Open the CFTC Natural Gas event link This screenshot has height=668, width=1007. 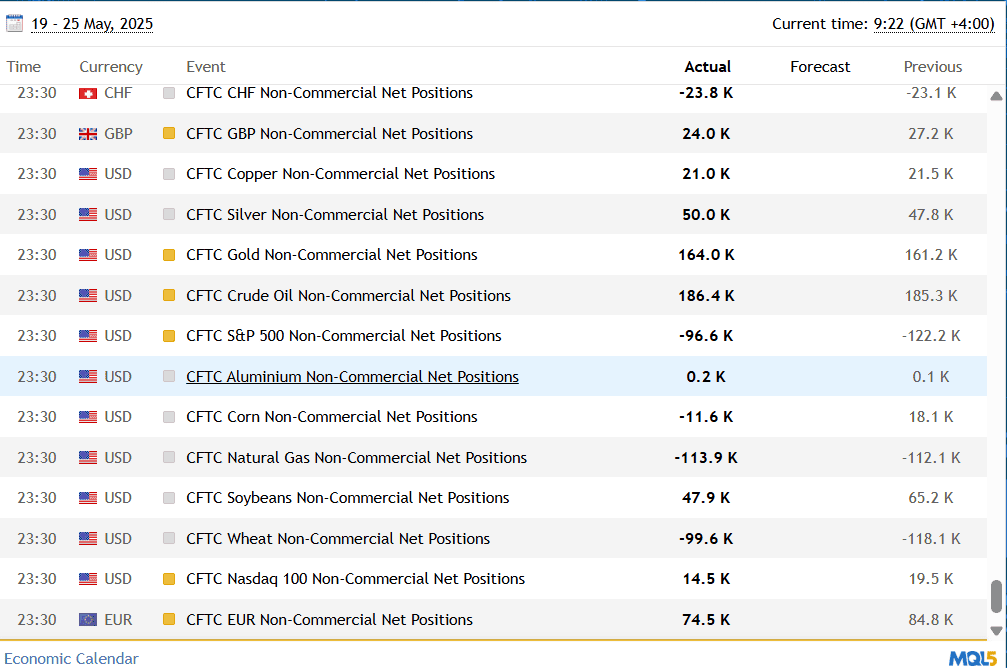pos(356,457)
